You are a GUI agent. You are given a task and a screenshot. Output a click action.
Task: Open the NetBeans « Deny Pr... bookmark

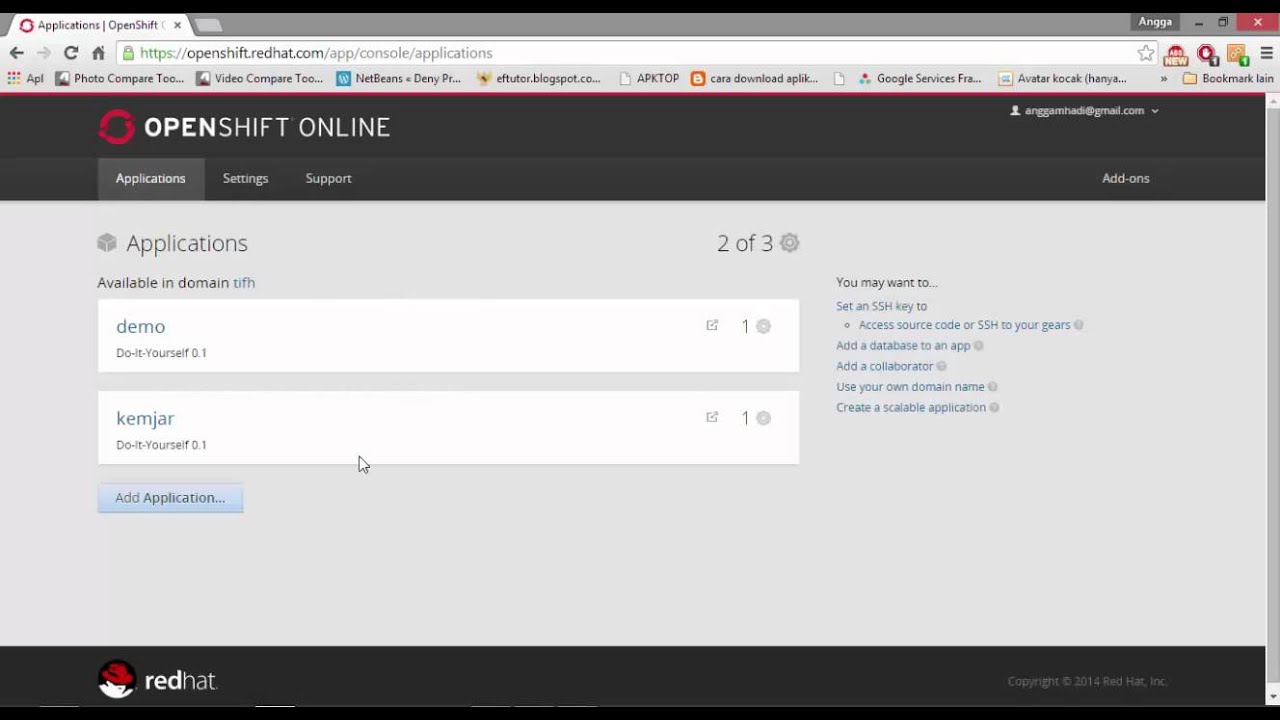399,78
